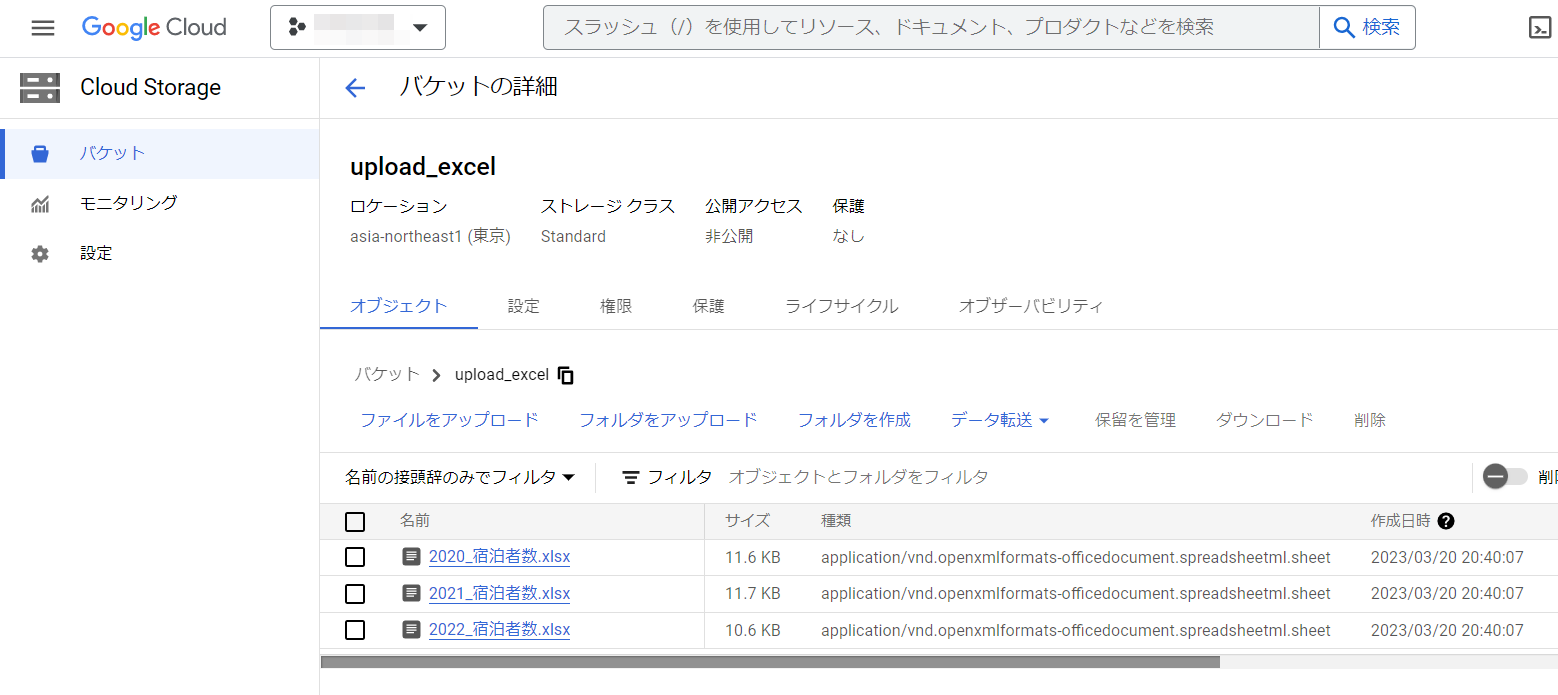Check the select-all checkbox in the header

click(x=355, y=521)
